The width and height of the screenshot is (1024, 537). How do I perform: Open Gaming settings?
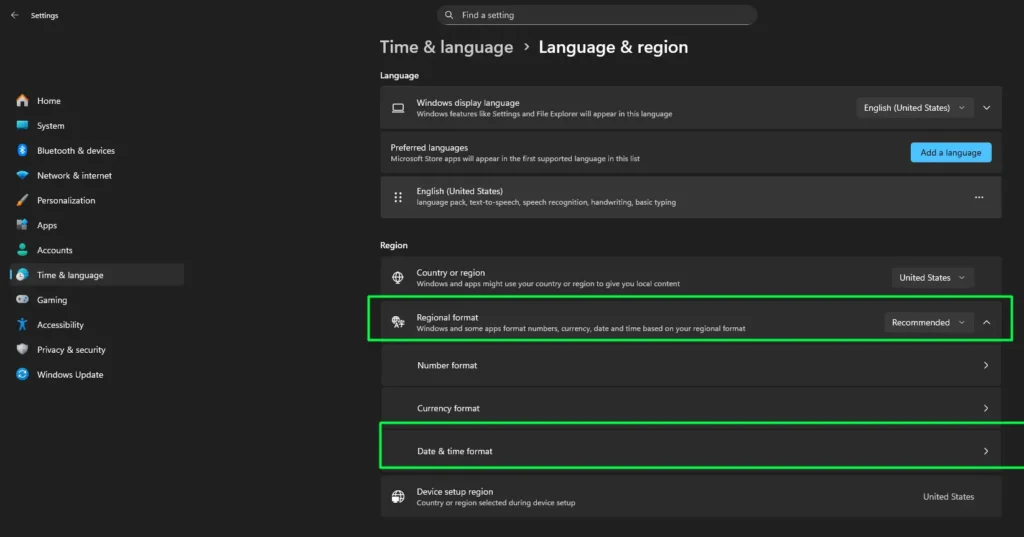(x=97, y=300)
